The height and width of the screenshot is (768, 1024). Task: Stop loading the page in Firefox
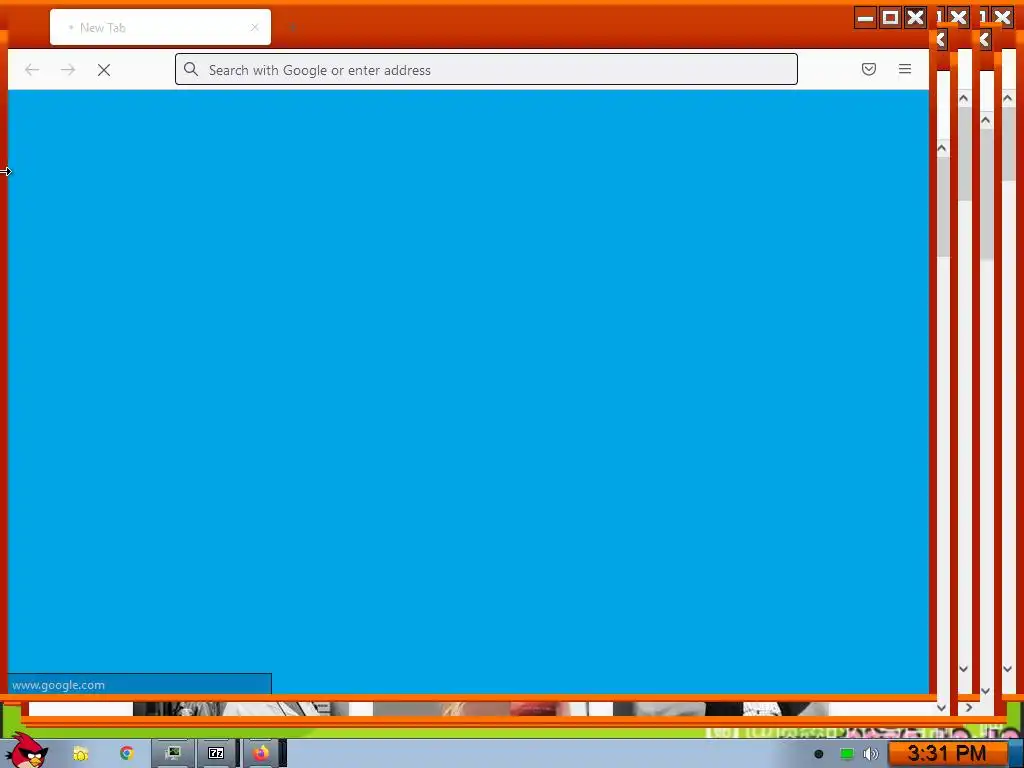coord(104,70)
